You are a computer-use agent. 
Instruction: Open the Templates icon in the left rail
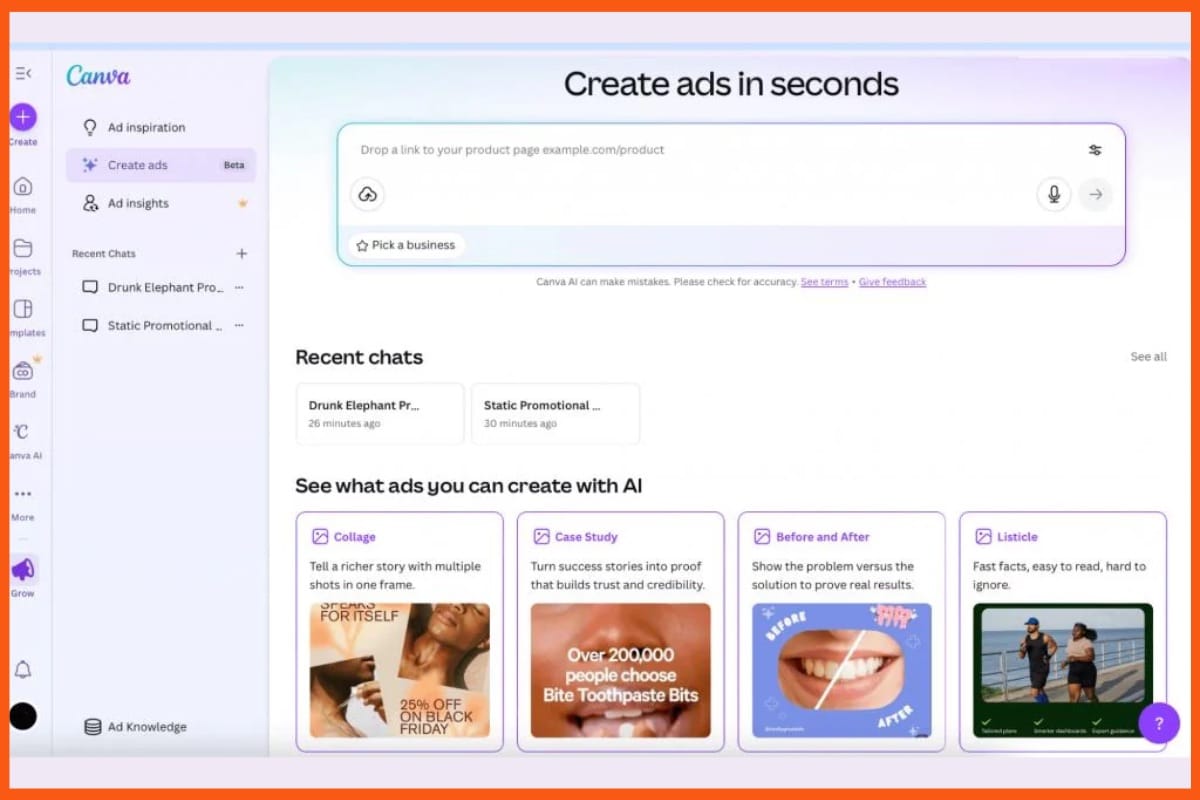tap(23, 309)
